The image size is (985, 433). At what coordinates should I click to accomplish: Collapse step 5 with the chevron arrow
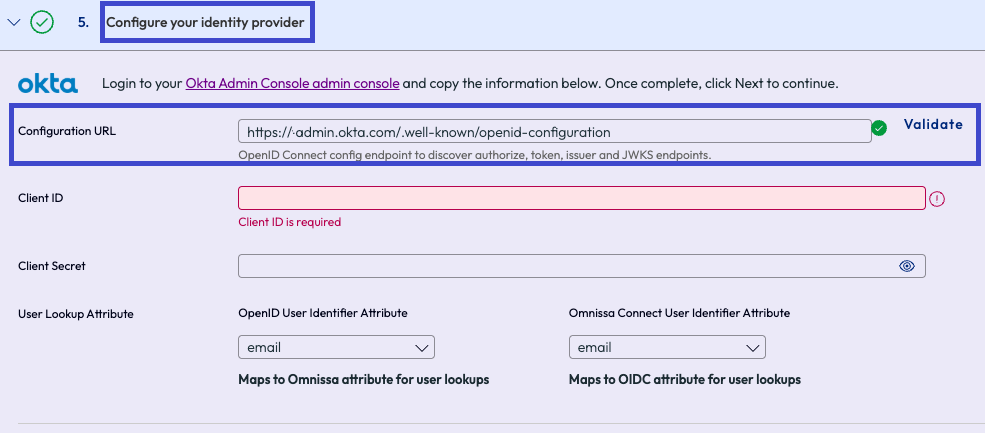pos(14,23)
